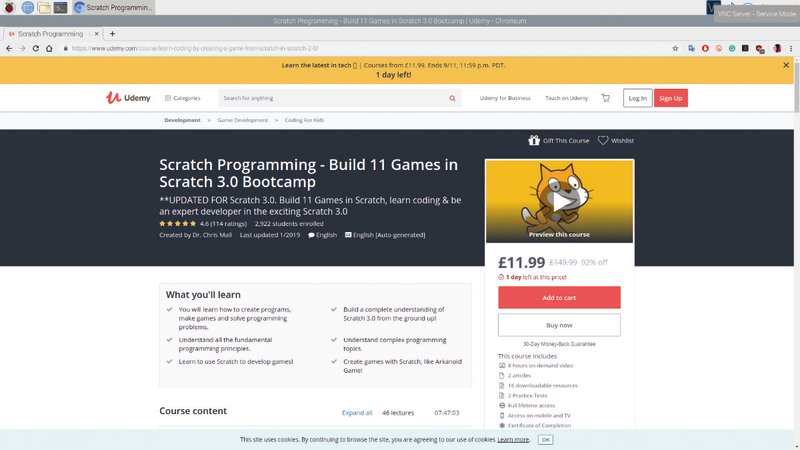
Task: Click the Search for anything field
Action: click(x=332, y=98)
